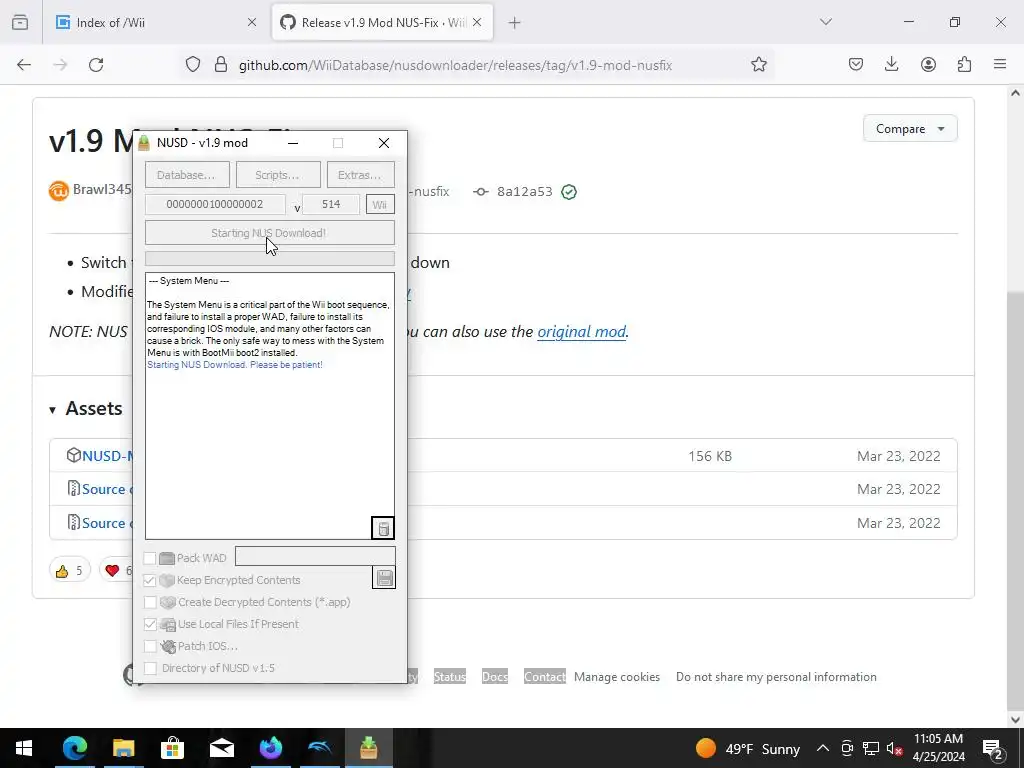The image size is (1024, 768).
Task: Click NUSD app icon in taskbar
Action: point(368,748)
